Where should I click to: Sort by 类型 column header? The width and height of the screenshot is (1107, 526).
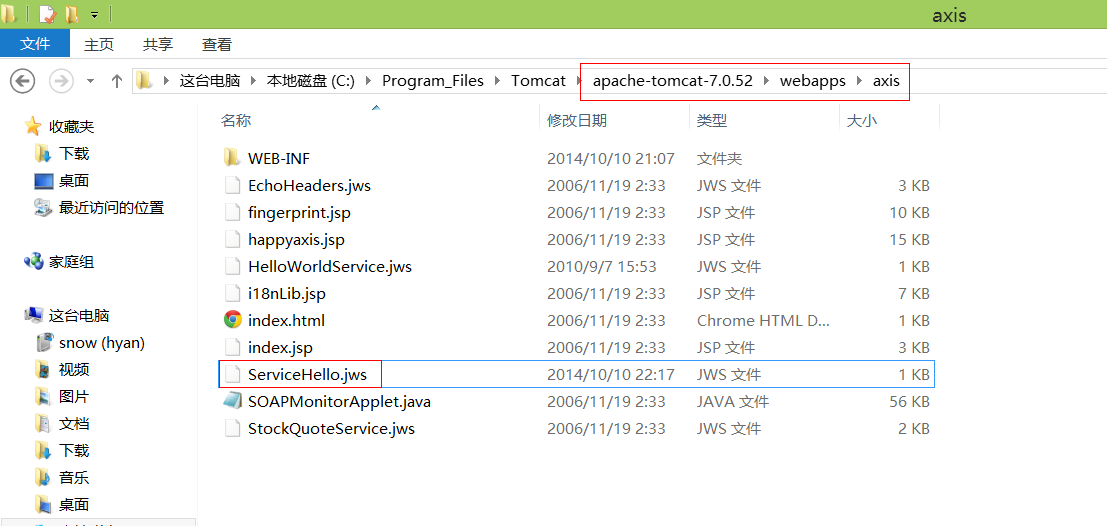tap(712, 121)
